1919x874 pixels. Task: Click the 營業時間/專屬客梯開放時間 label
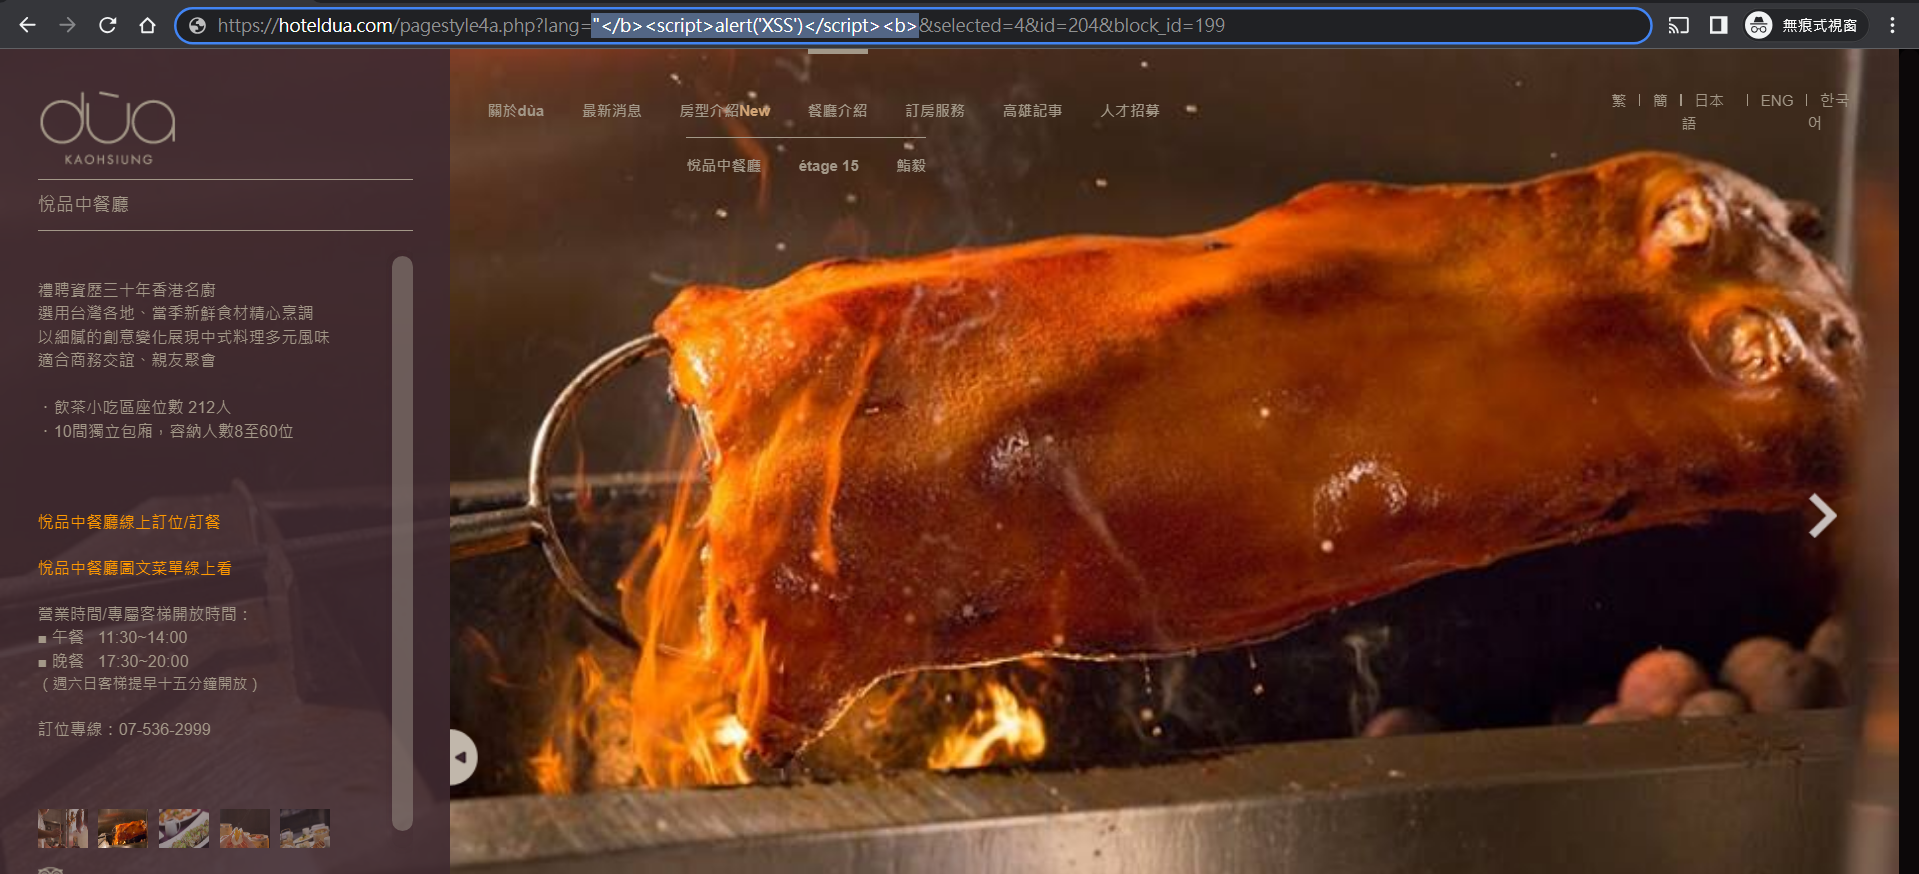[x=143, y=614]
